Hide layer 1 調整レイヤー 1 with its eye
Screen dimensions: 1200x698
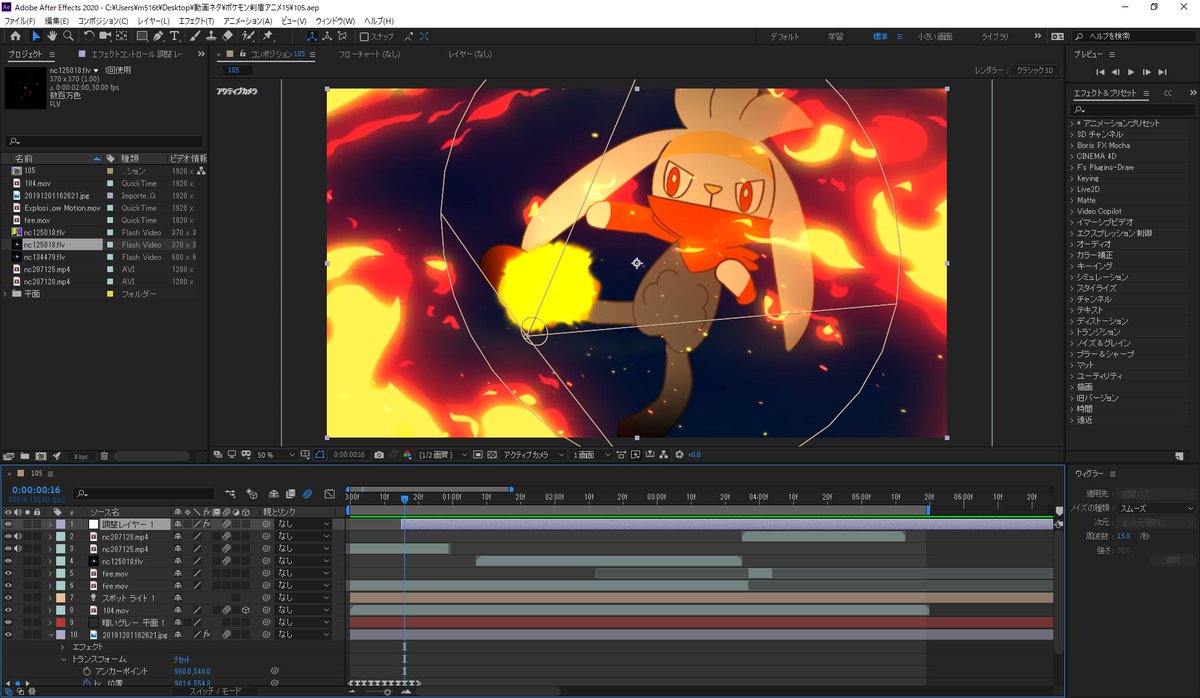[x=9, y=524]
